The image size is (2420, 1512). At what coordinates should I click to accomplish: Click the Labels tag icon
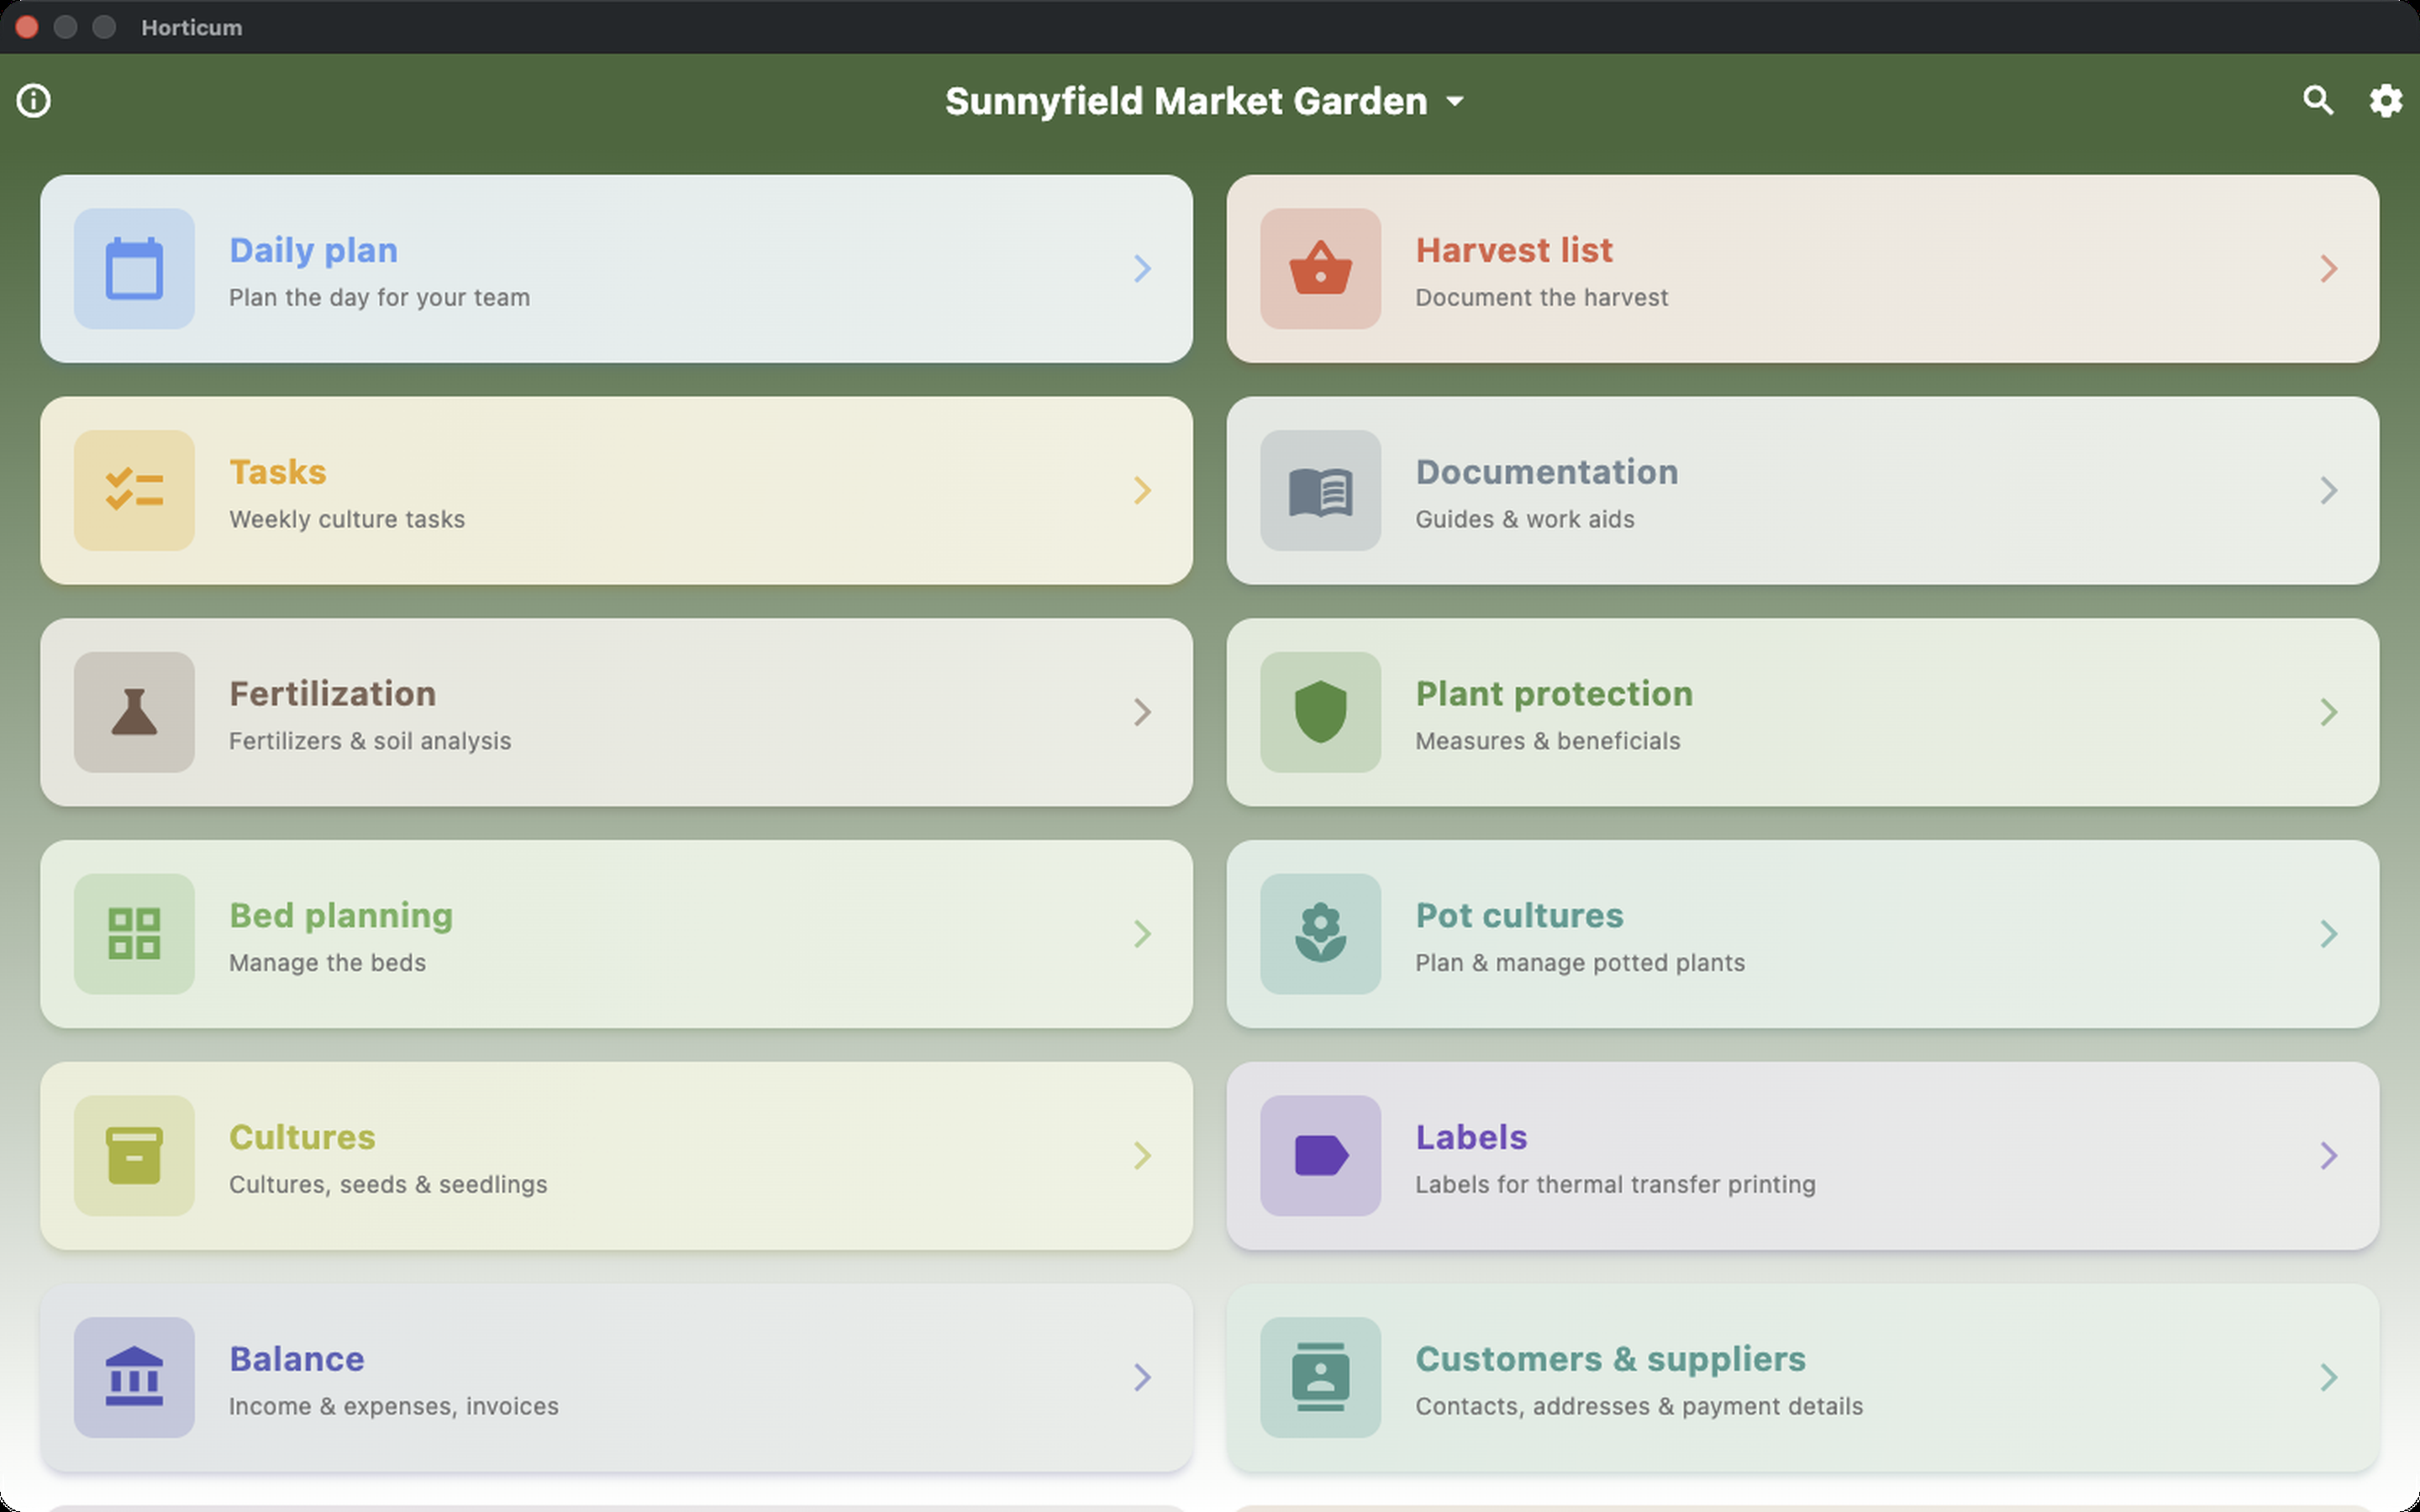[1320, 1156]
